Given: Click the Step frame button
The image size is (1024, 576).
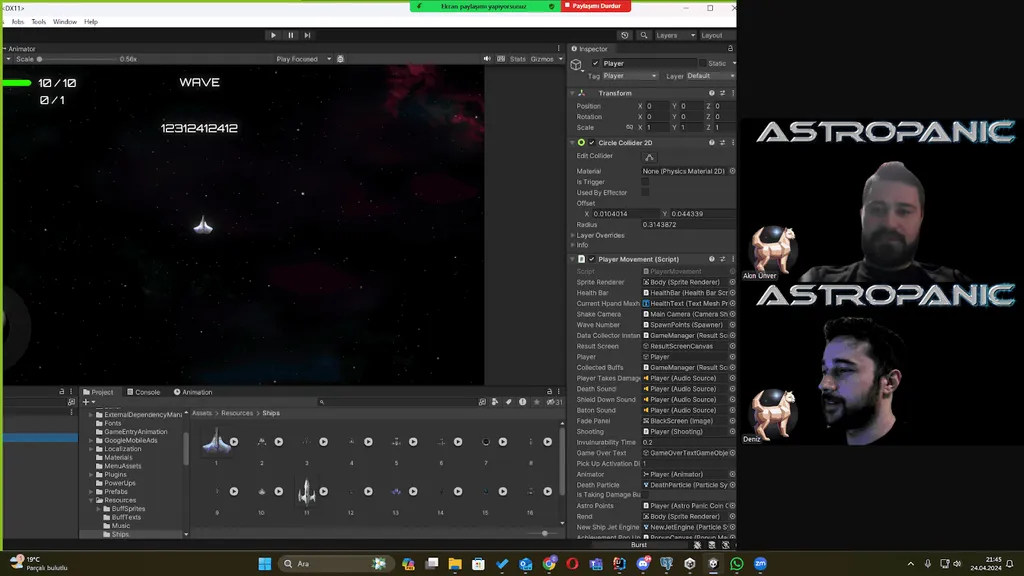Looking at the screenshot, I should [x=308, y=35].
